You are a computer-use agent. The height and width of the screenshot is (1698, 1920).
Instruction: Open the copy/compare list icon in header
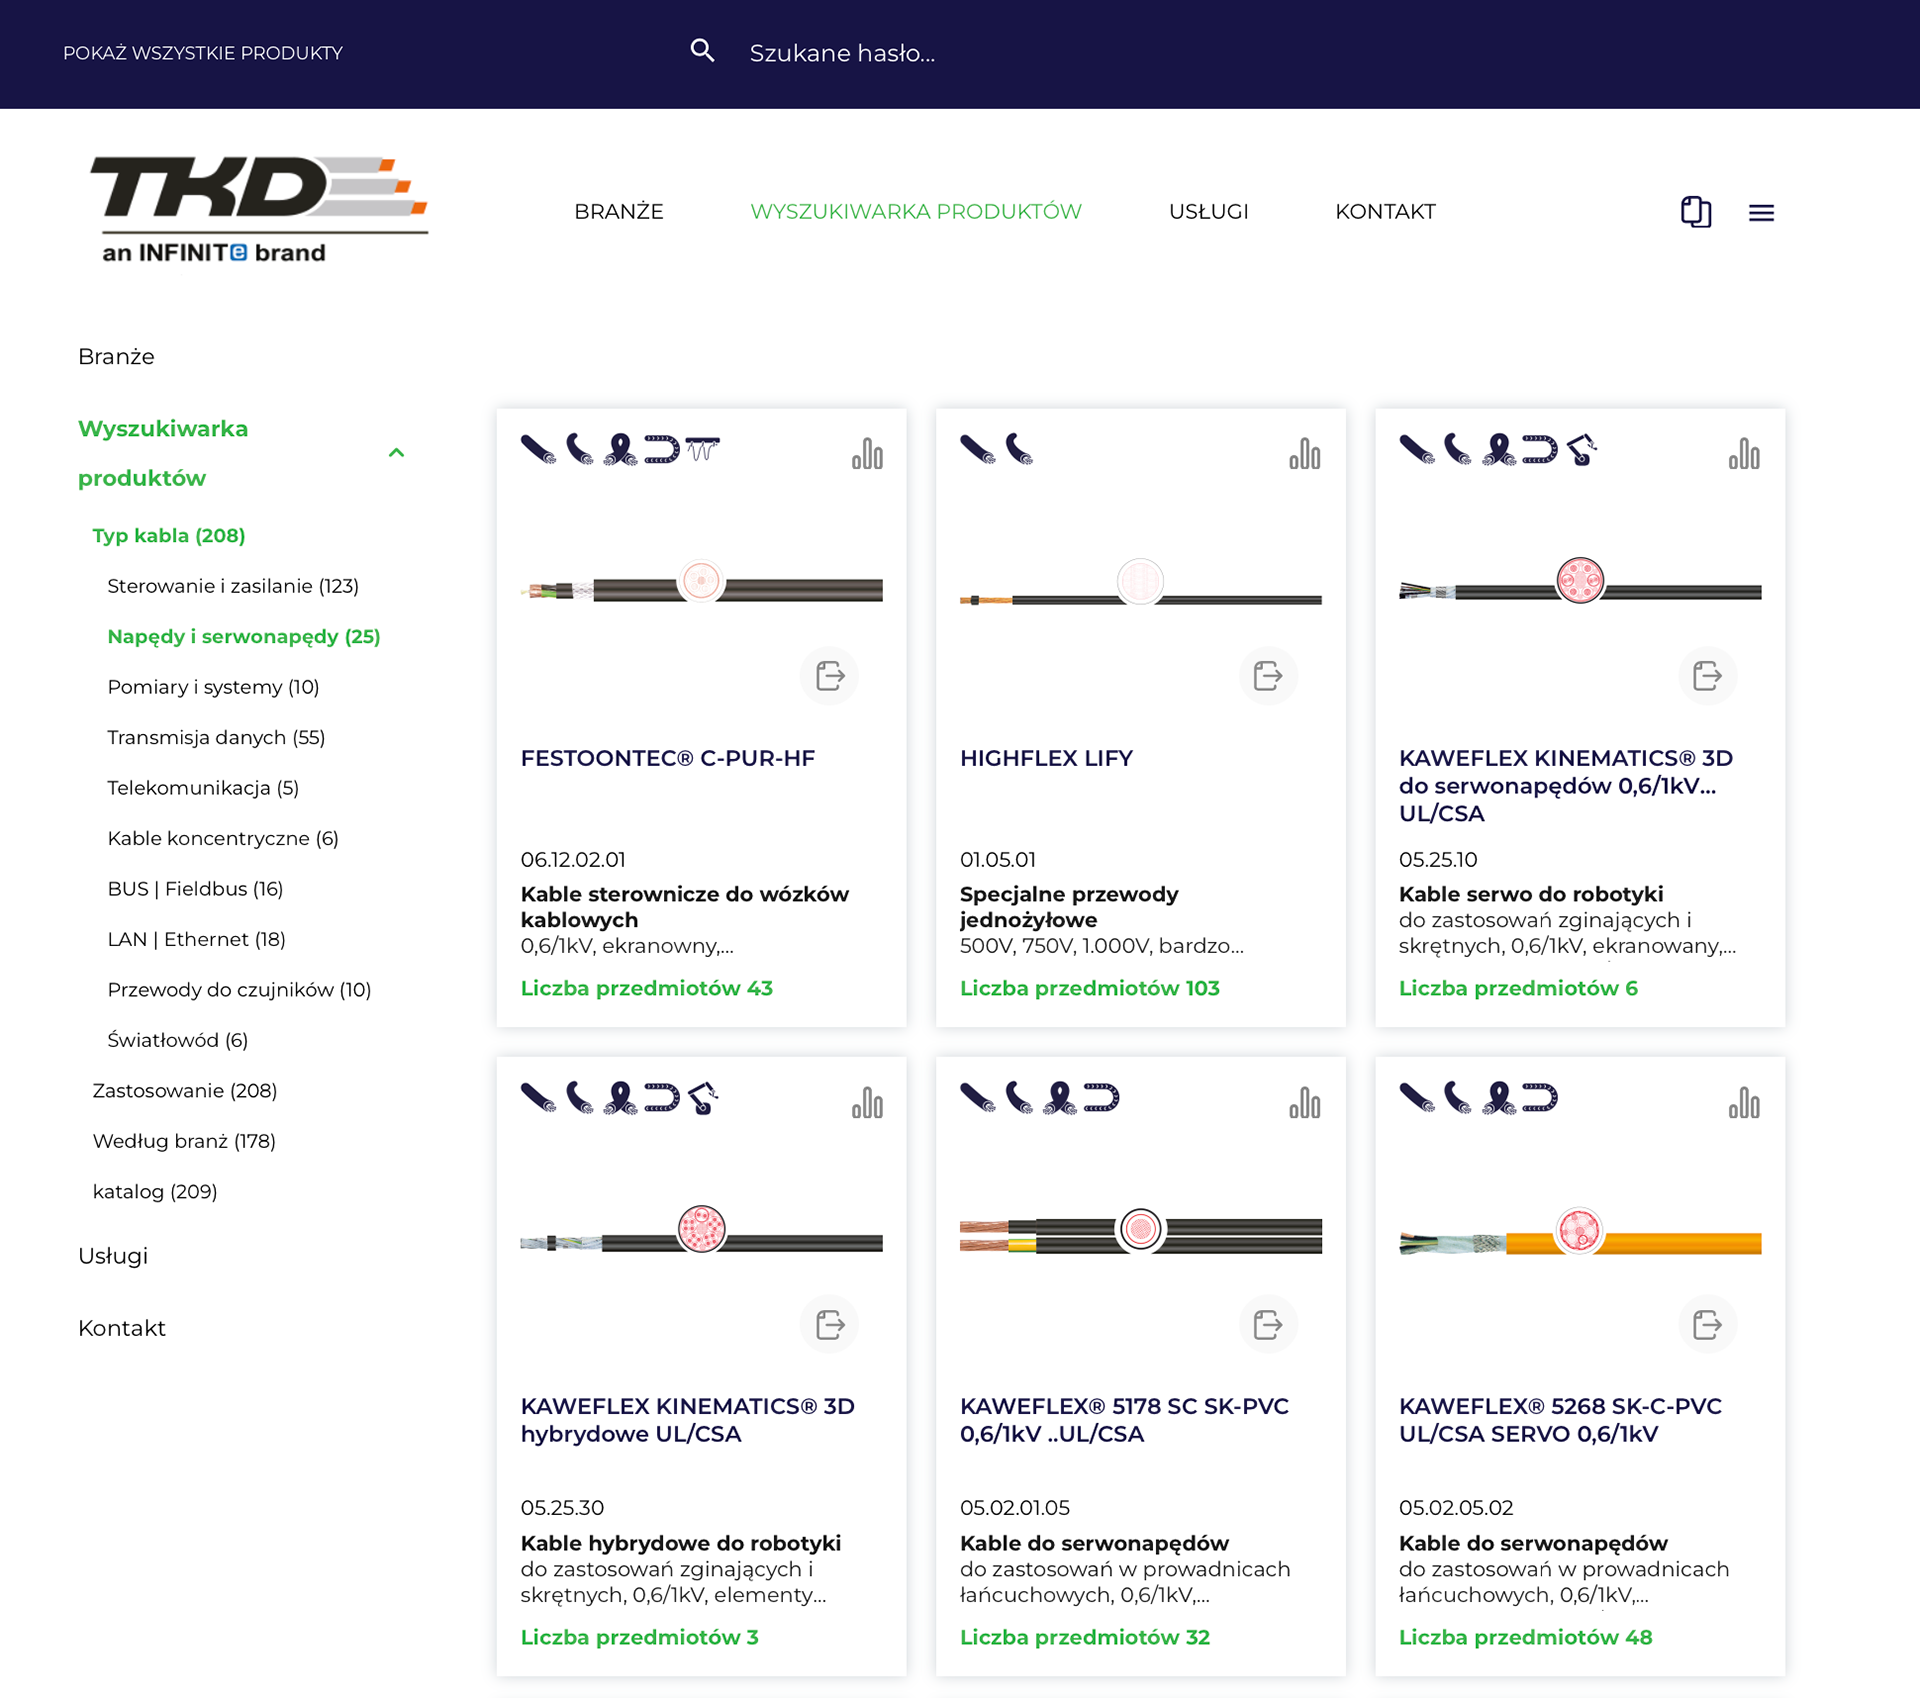pyautogui.click(x=1696, y=212)
